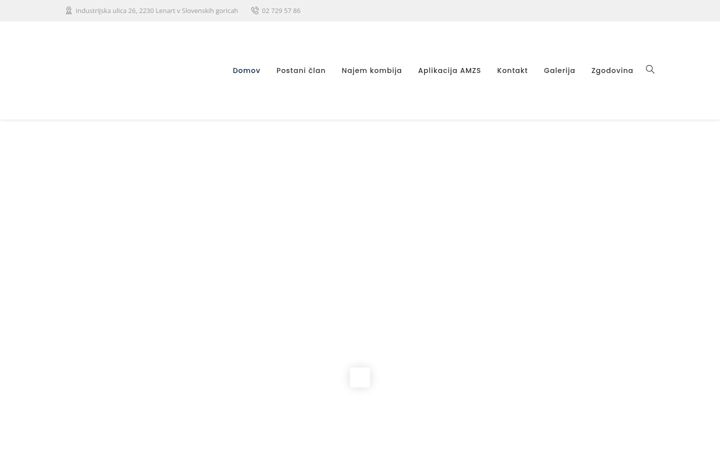Open the Postani član page
Viewport: 720px width, 450px height.
[x=301, y=70]
